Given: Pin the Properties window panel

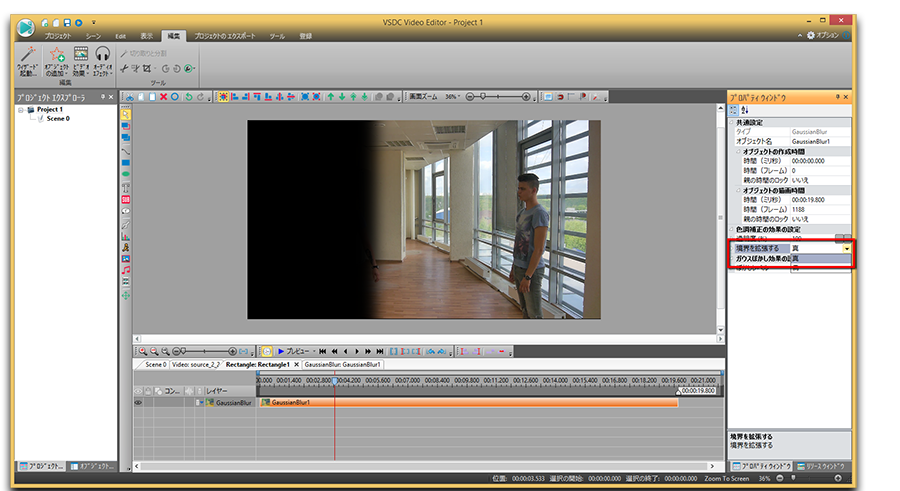Looking at the screenshot, I should 837,97.
